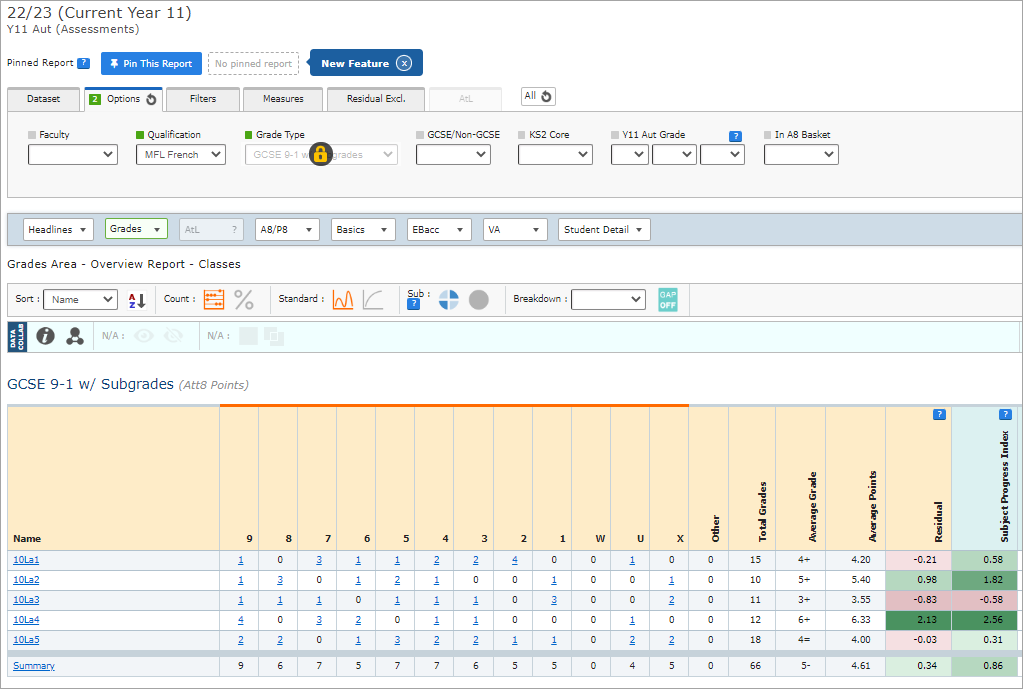Expand the Breakdown dropdown
The height and width of the screenshot is (689, 1023).
point(608,299)
